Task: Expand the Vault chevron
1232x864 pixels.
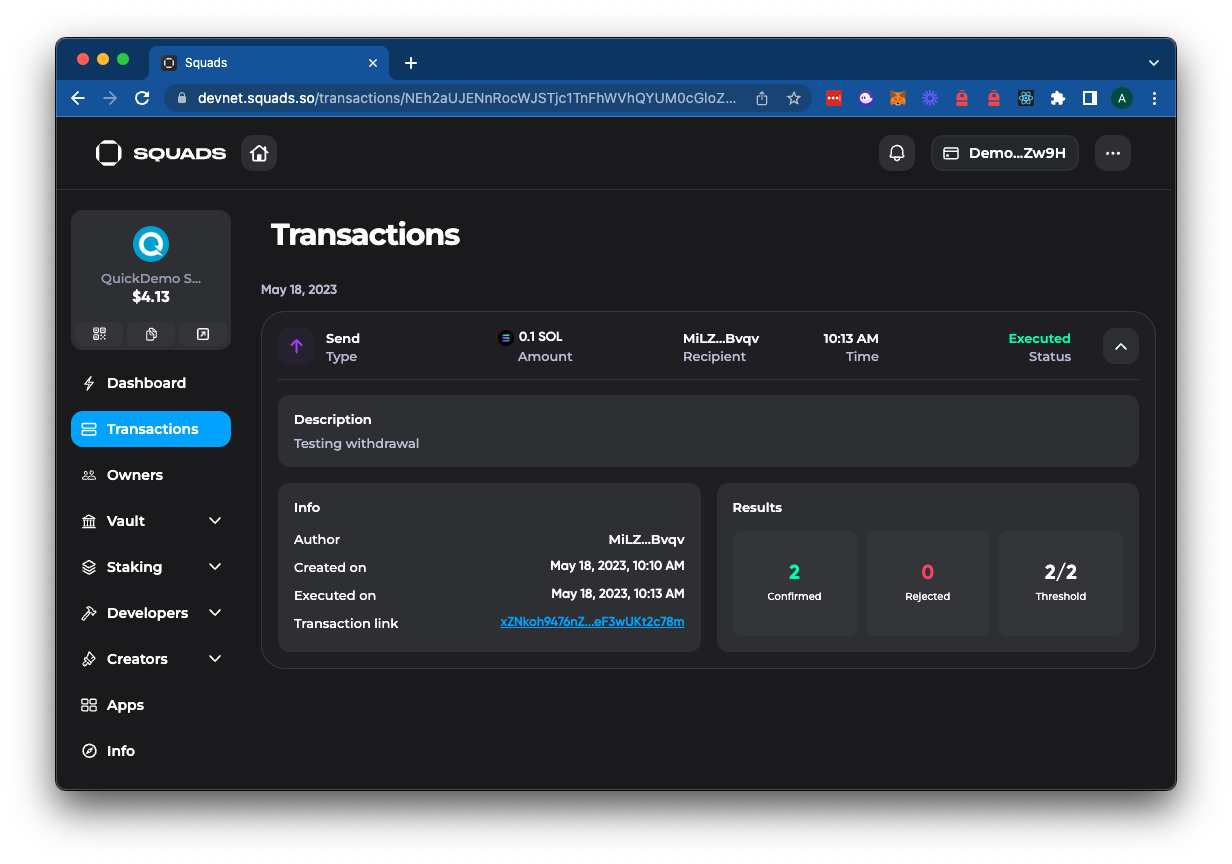Action: click(215, 521)
